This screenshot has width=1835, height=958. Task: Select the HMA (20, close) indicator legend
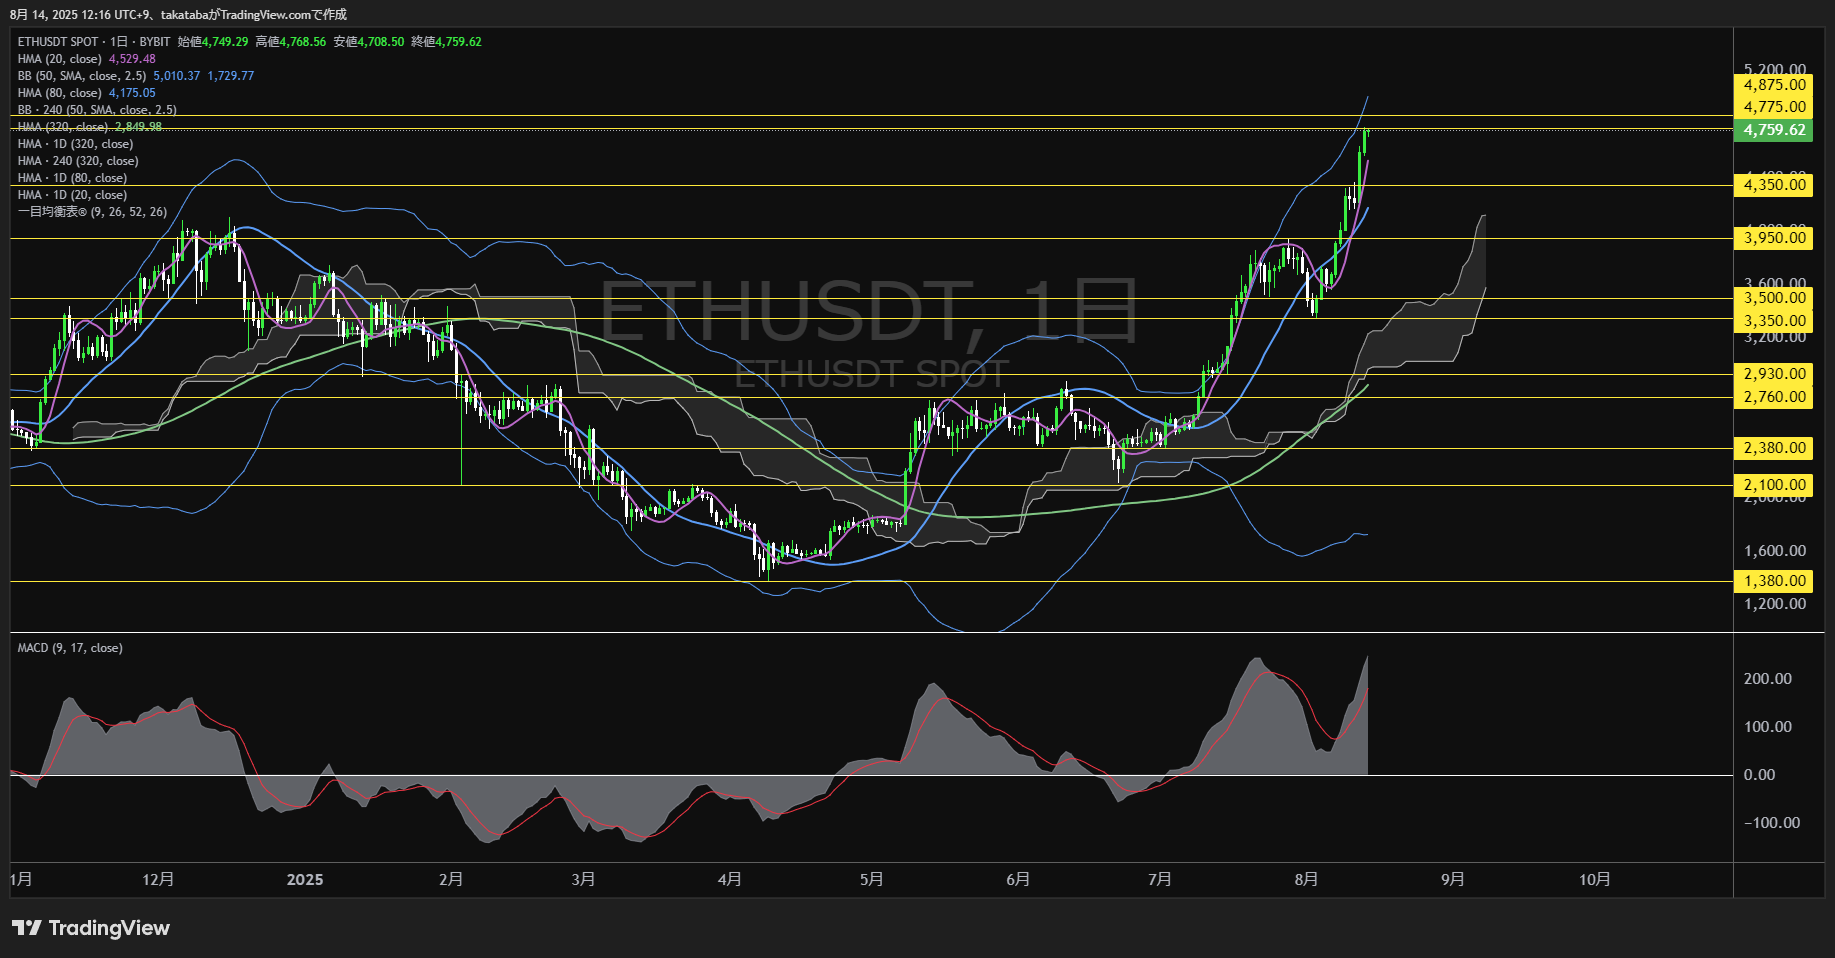coord(87,59)
